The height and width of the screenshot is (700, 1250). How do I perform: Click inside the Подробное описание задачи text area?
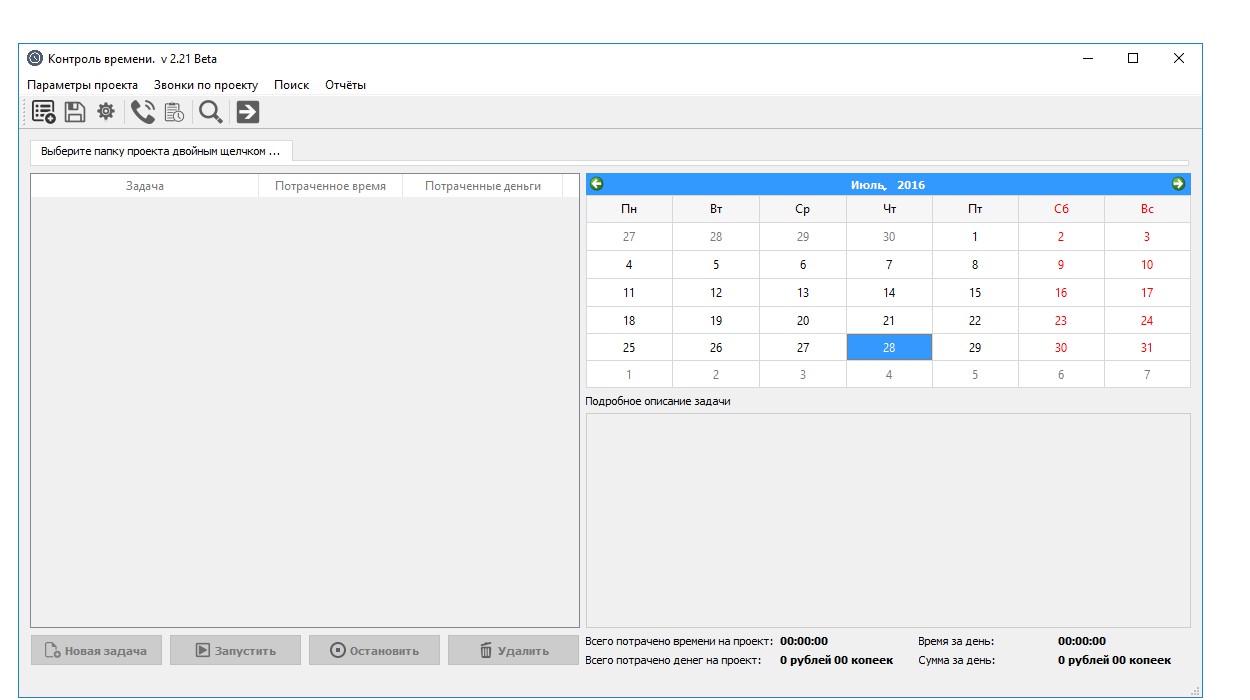click(888, 520)
